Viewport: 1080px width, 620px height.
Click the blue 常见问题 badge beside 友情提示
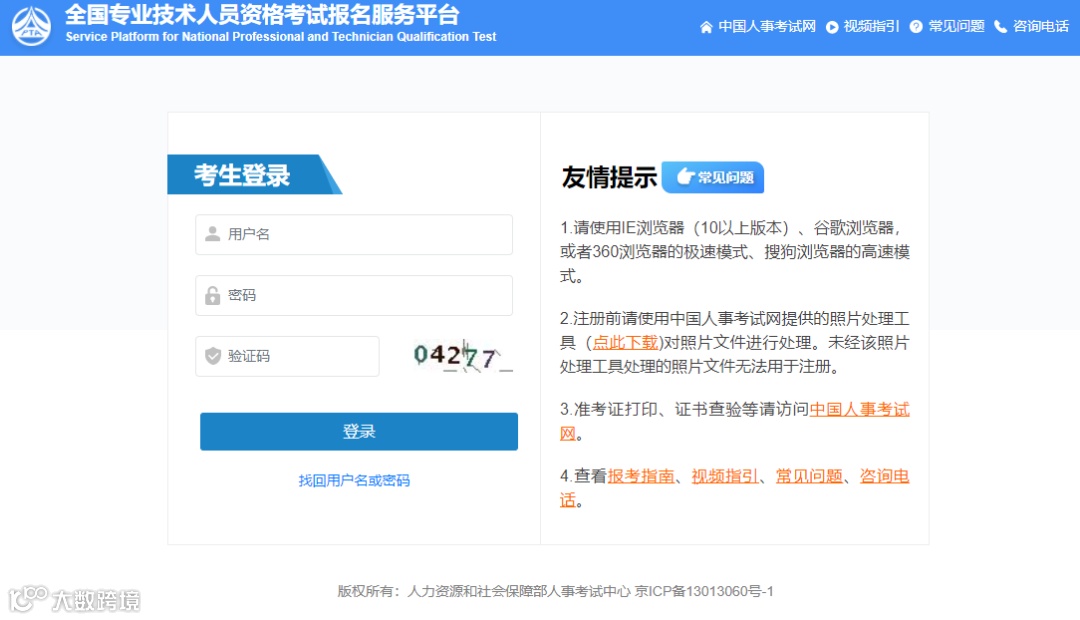(712, 177)
